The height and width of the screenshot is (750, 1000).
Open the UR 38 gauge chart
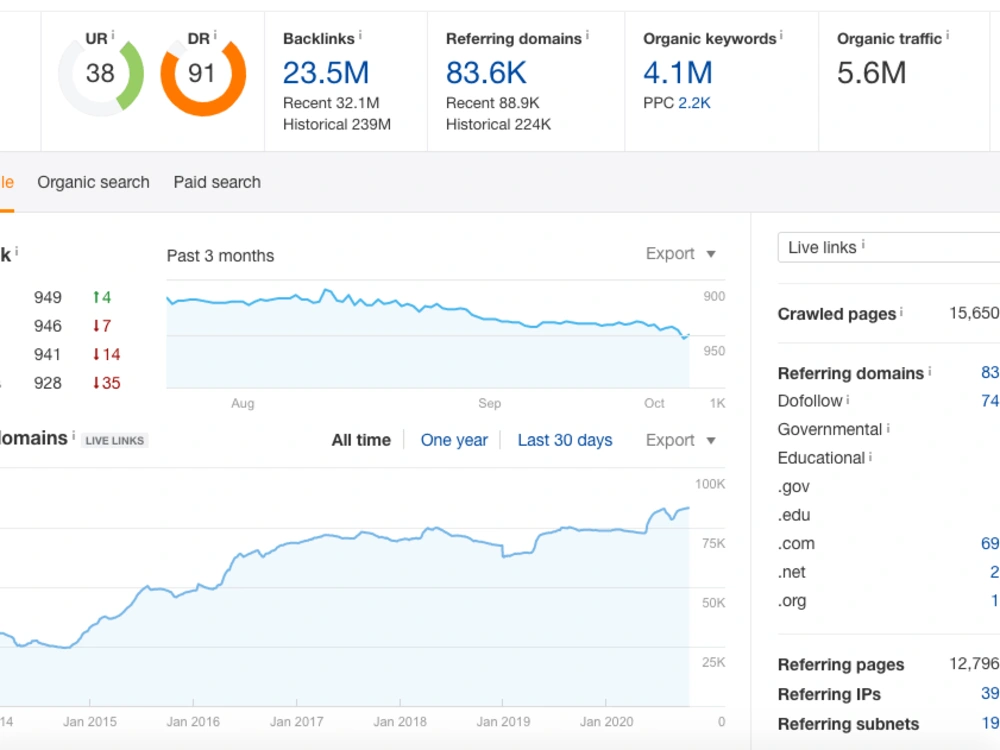(101, 75)
